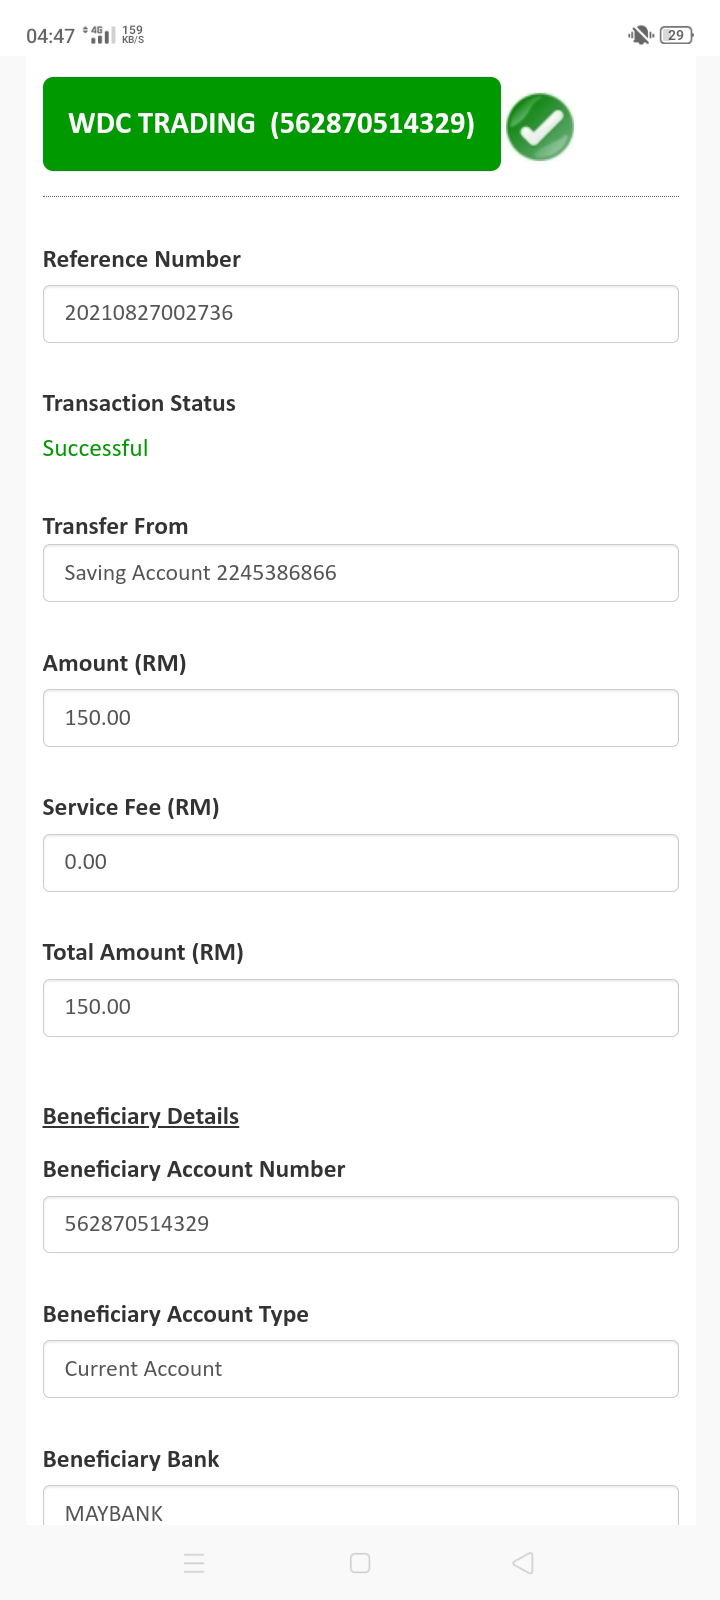Select the Amount (RM) field

click(x=361, y=718)
